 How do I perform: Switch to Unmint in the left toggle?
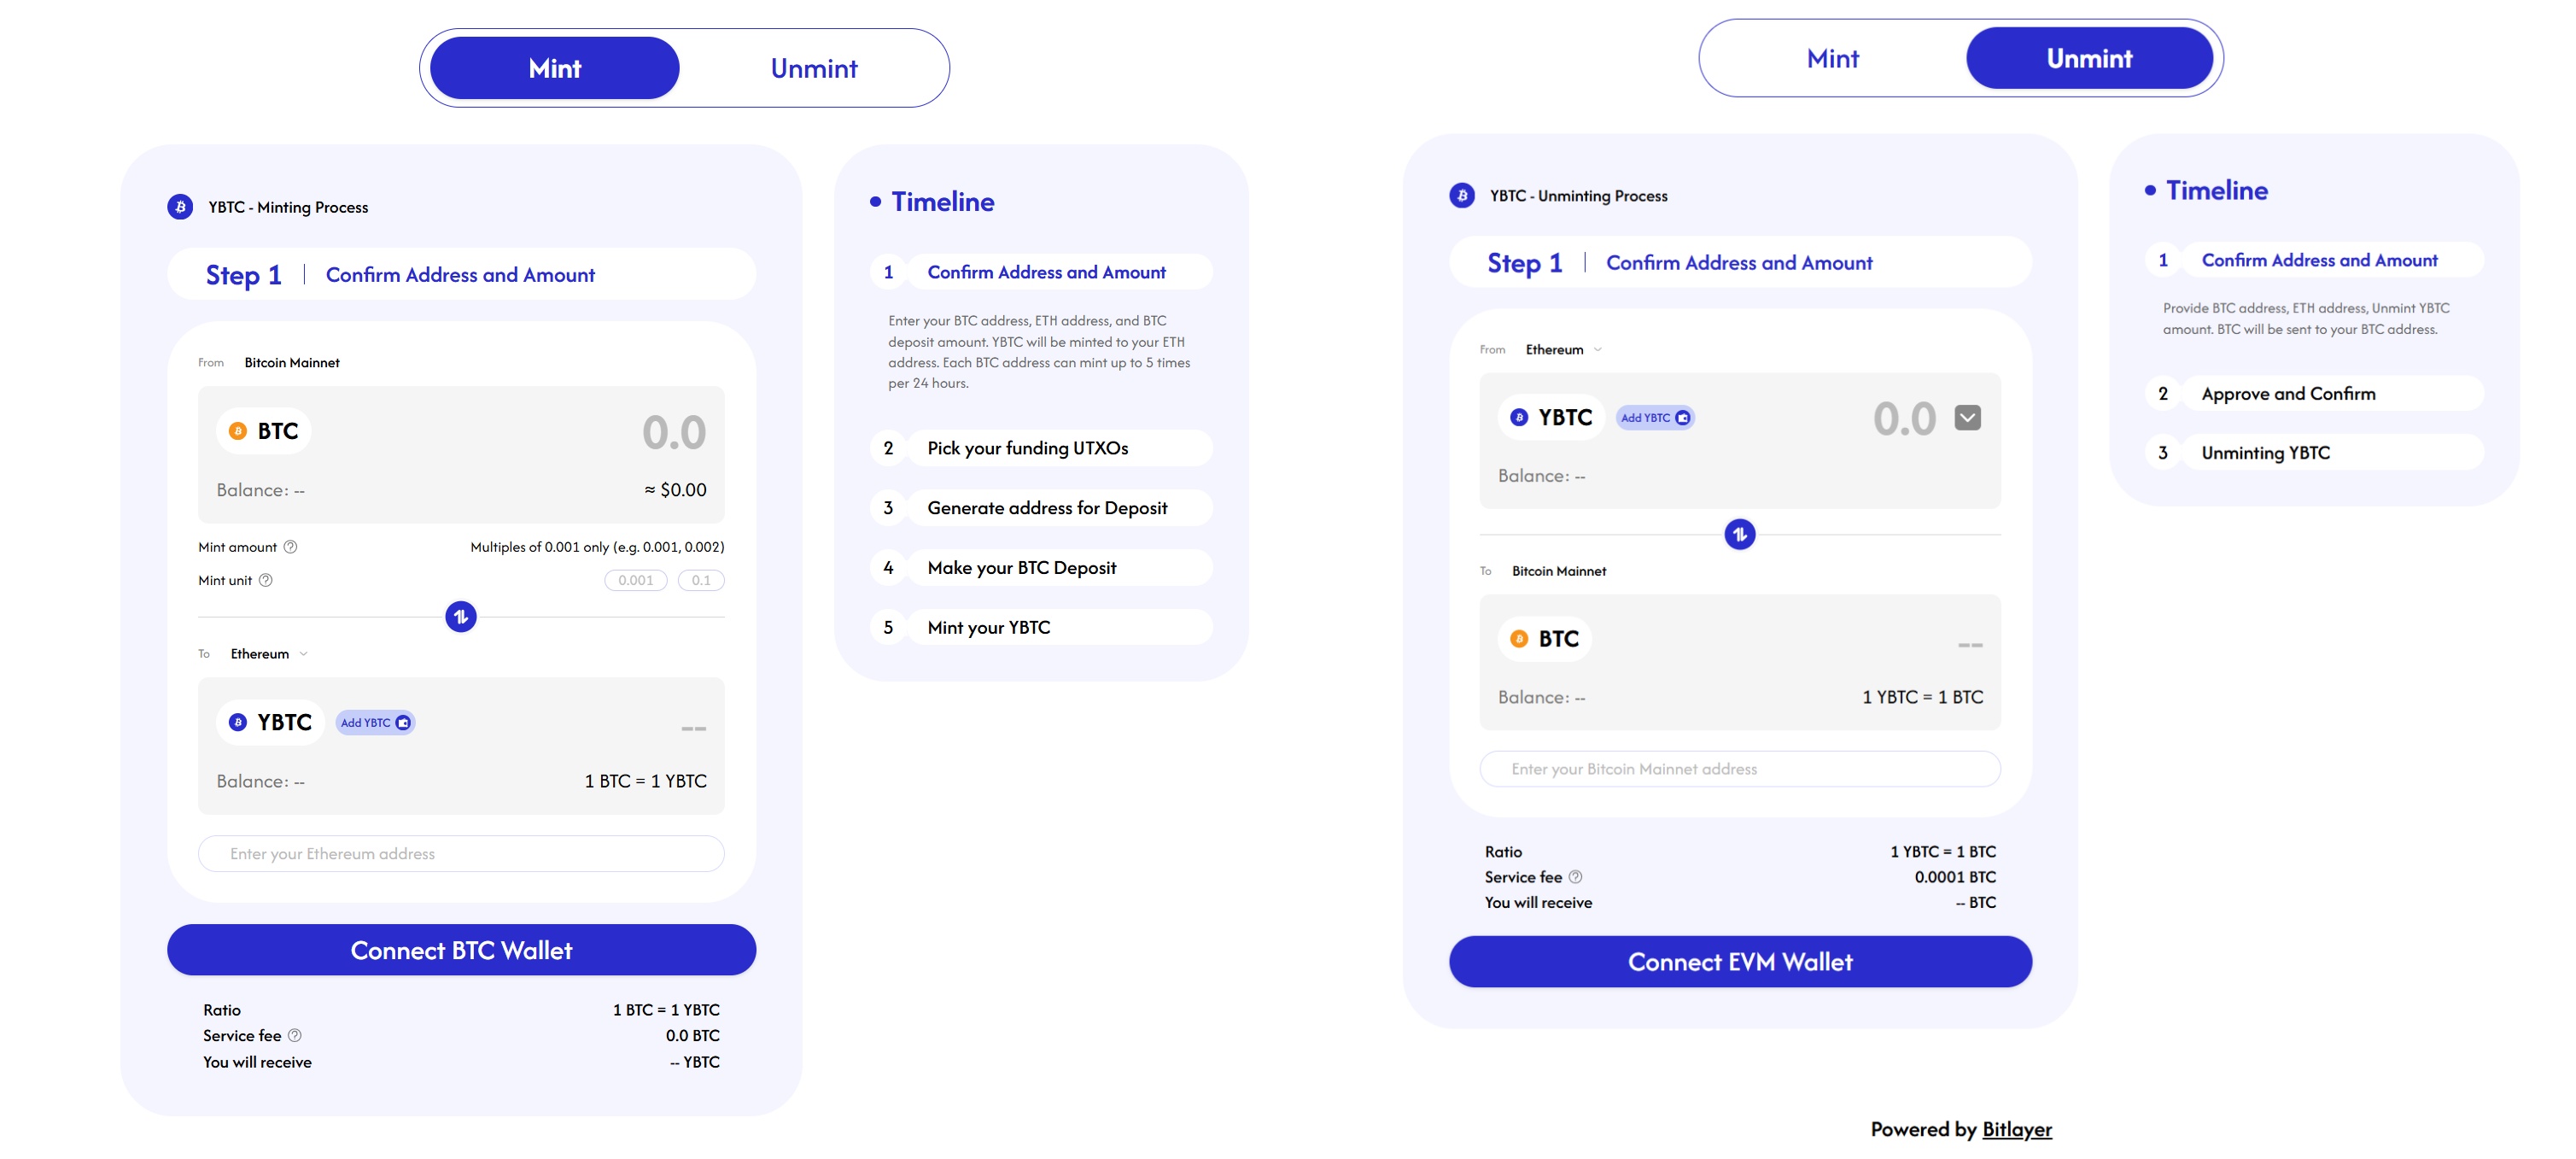813,68
